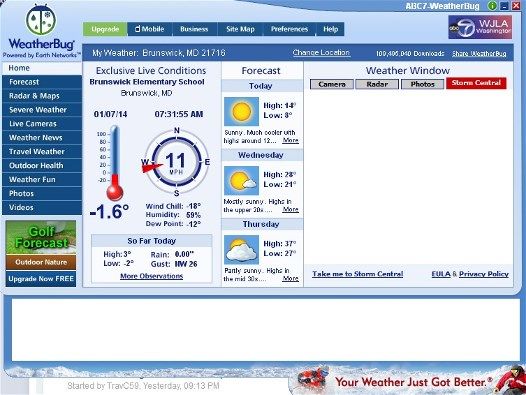Open Radar & Maps in sidebar
The image size is (526, 395).
42,96
